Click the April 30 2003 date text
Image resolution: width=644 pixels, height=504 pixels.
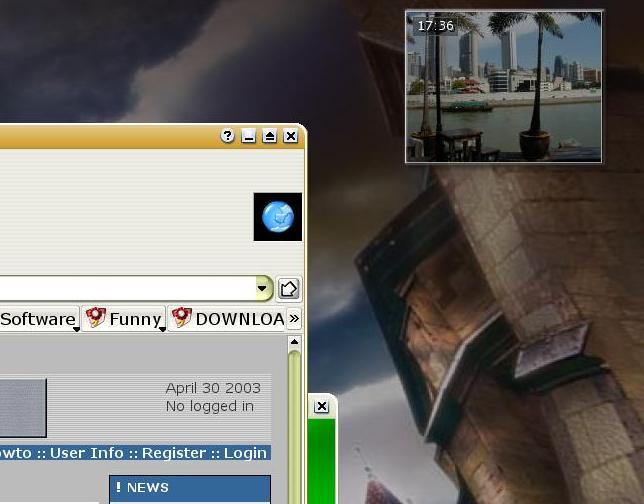(x=213, y=388)
